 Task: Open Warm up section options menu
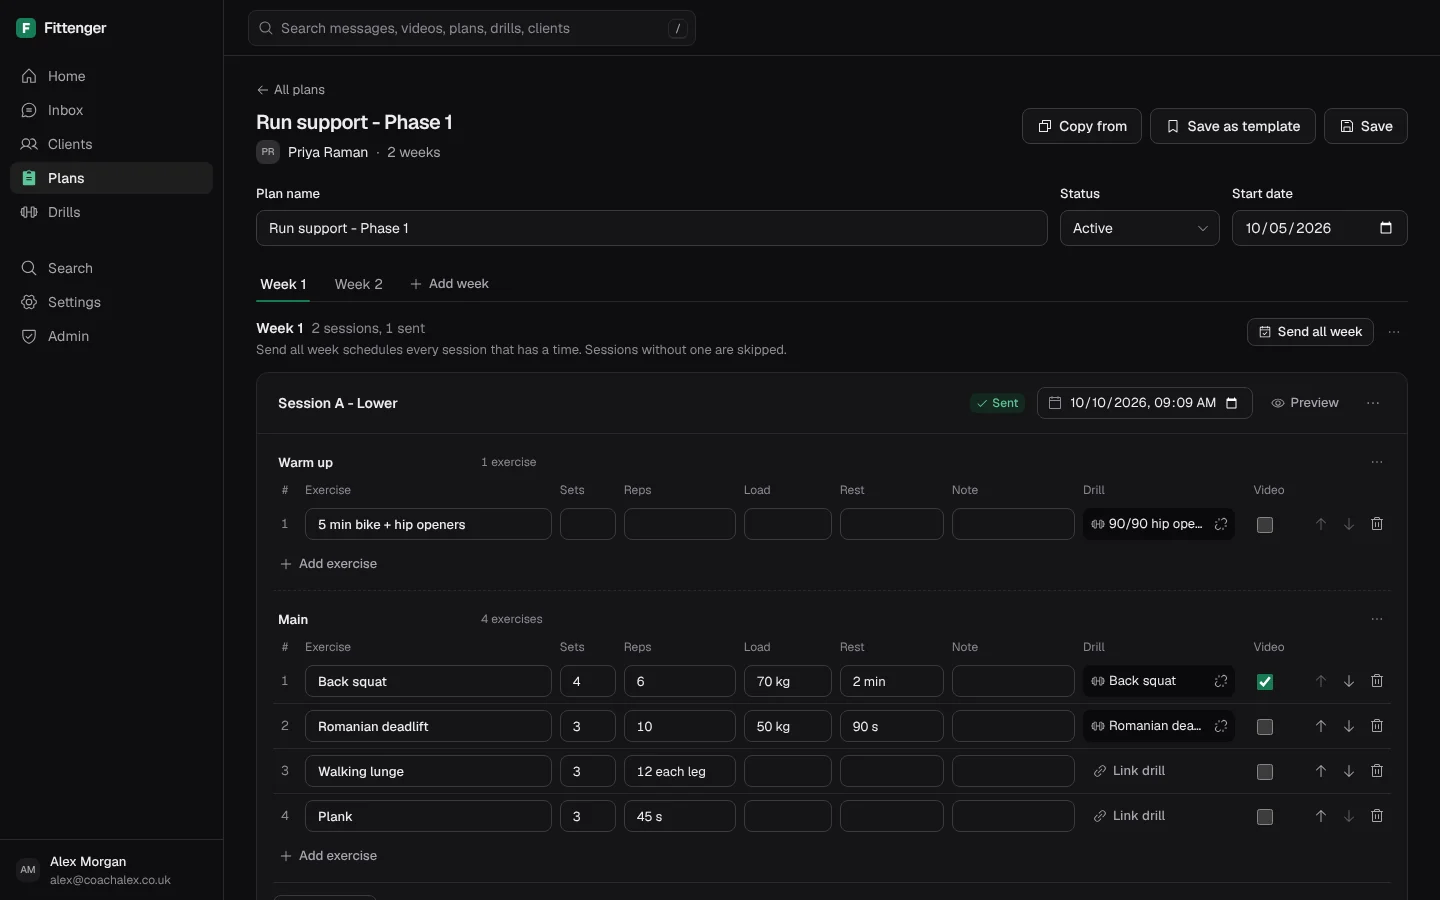tap(1377, 462)
